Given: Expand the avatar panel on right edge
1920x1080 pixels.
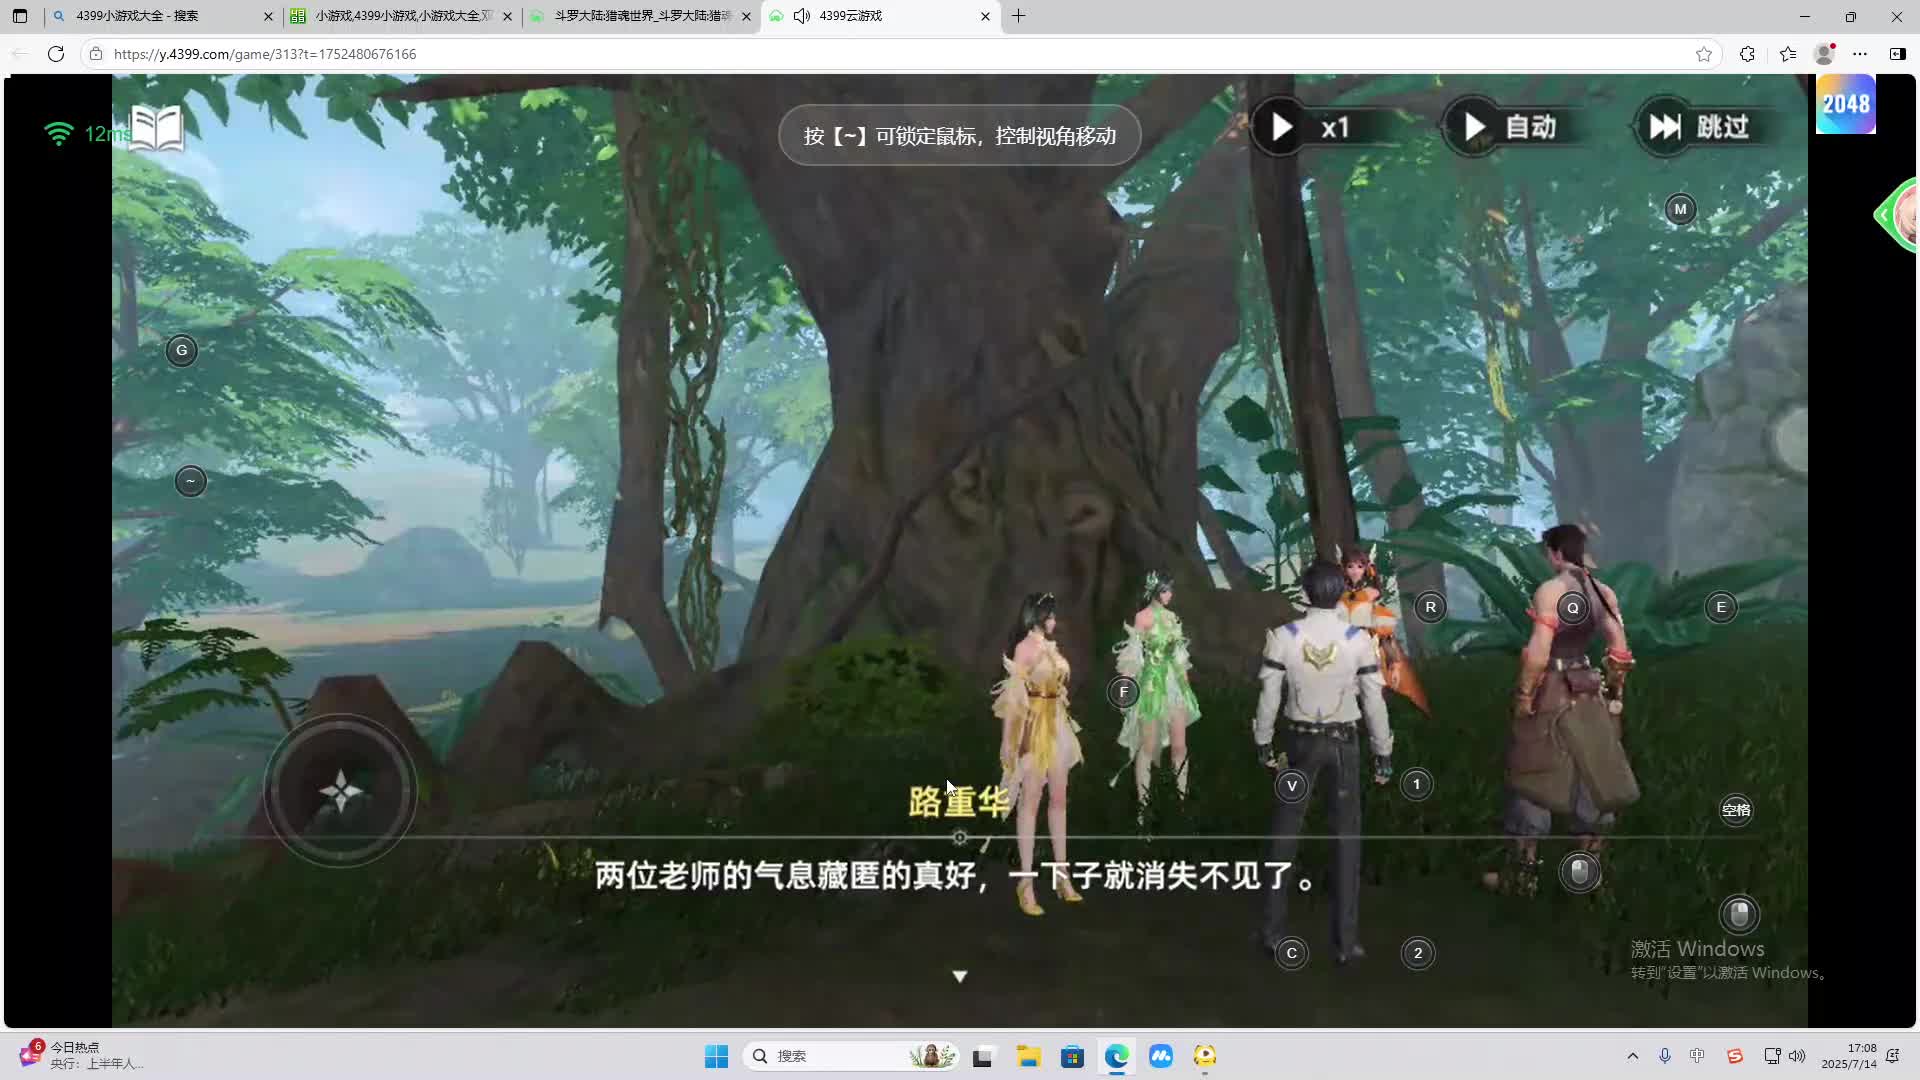Looking at the screenshot, I should [x=1884, y=215].
